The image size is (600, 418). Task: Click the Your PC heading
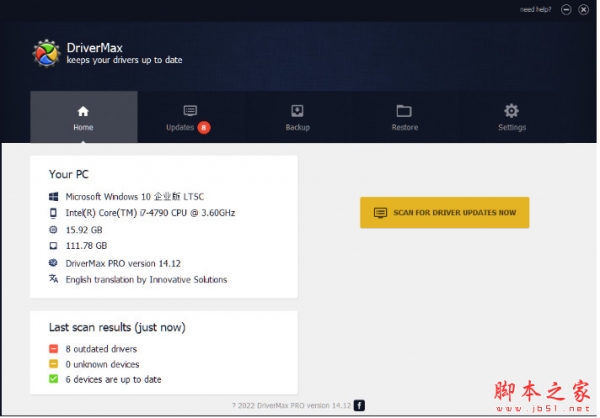(x=68, y=175)
